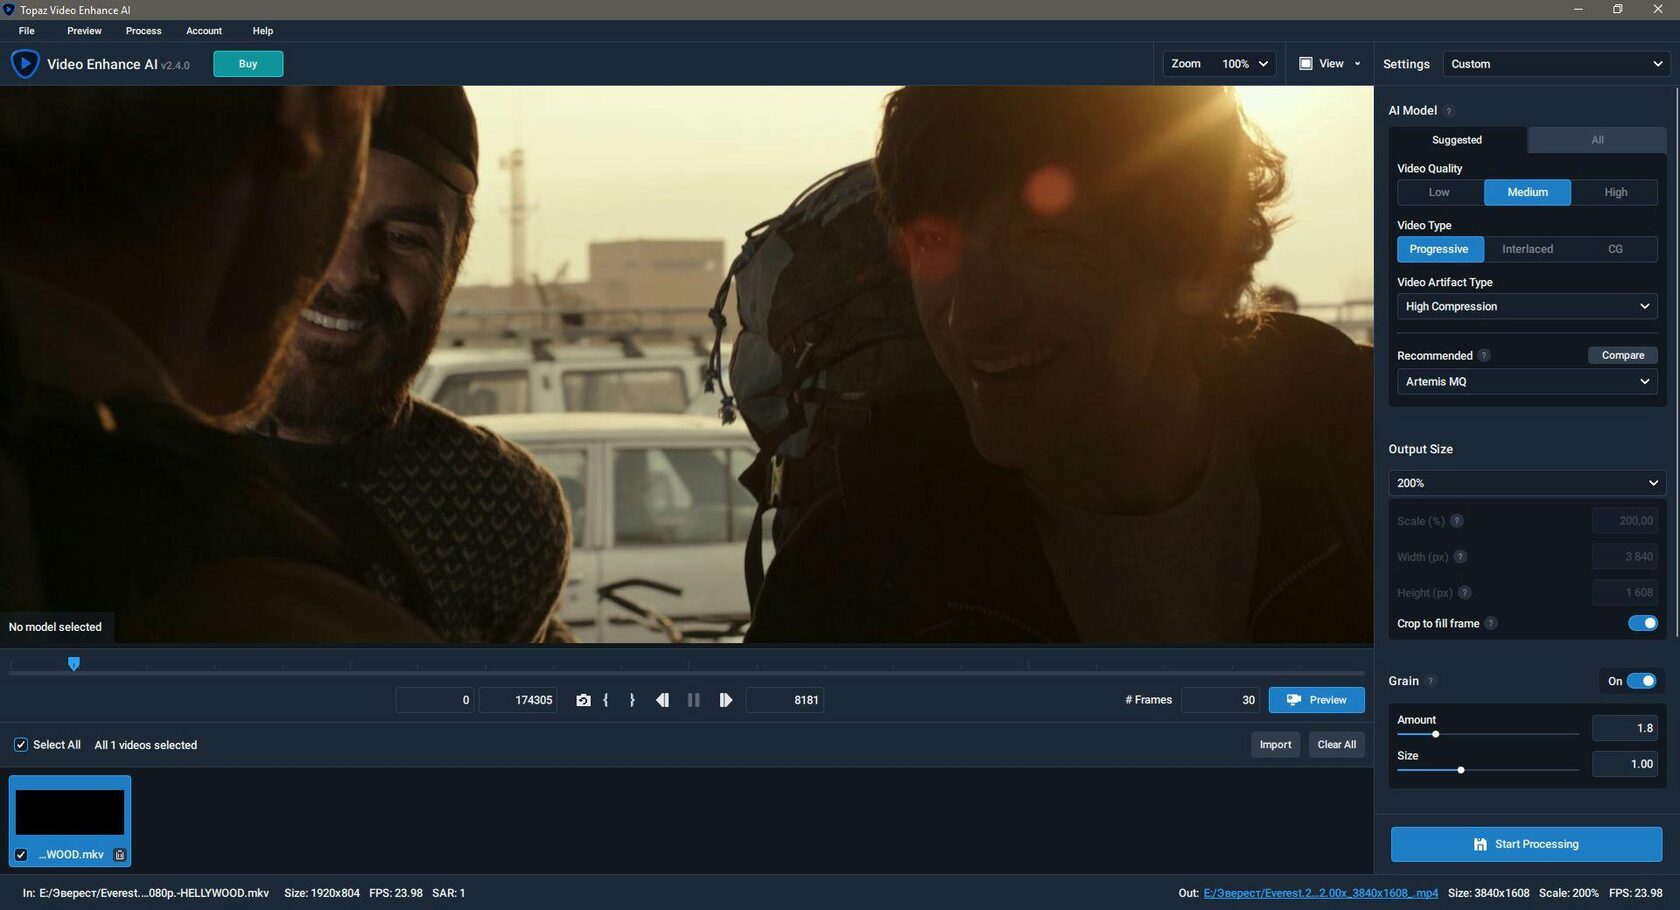
Task: Open the output file path link
Action: pyautogui.click(x=1320, y=893)
